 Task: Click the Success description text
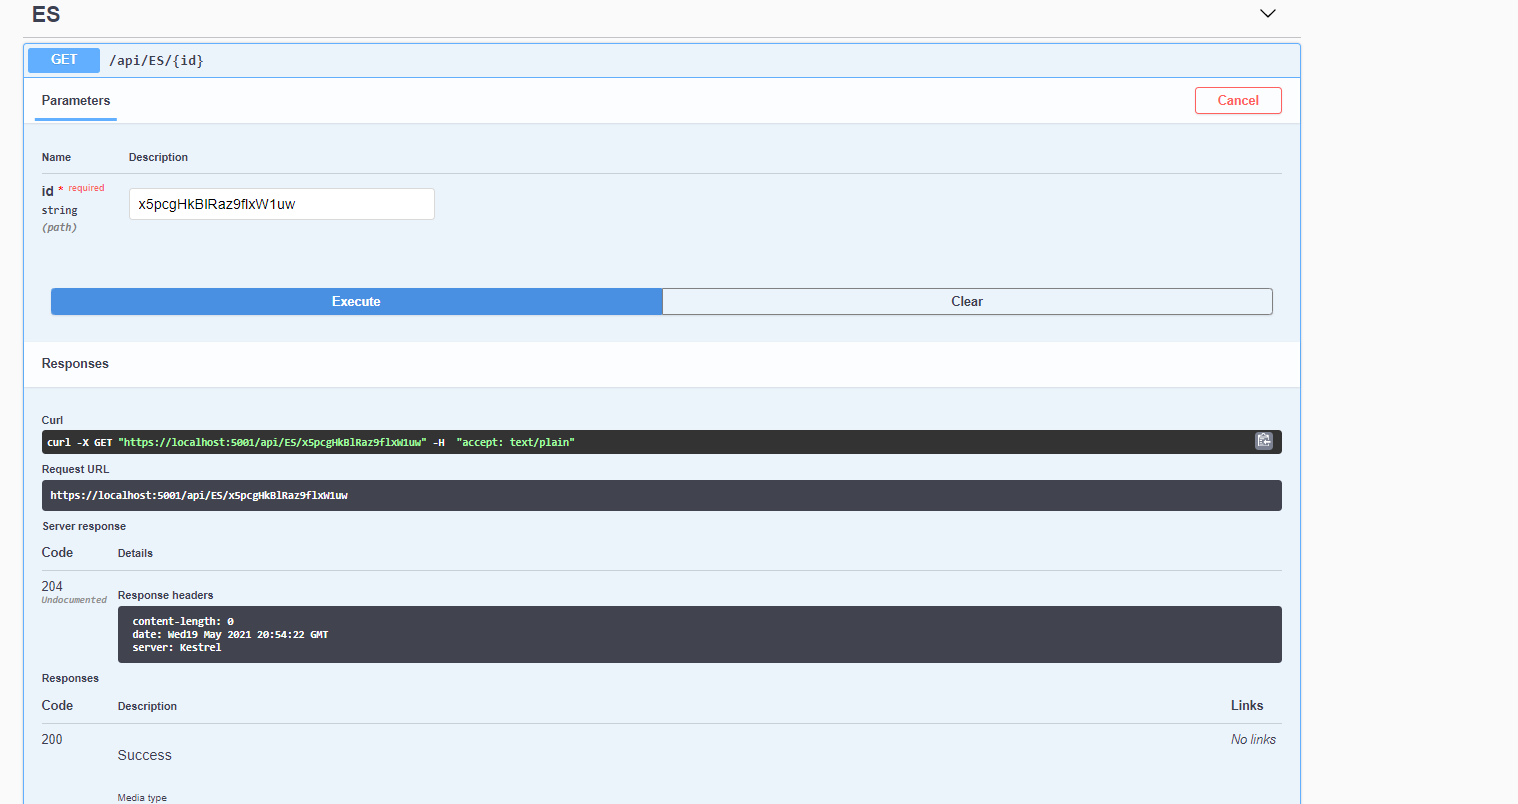(x=145, y=756)
